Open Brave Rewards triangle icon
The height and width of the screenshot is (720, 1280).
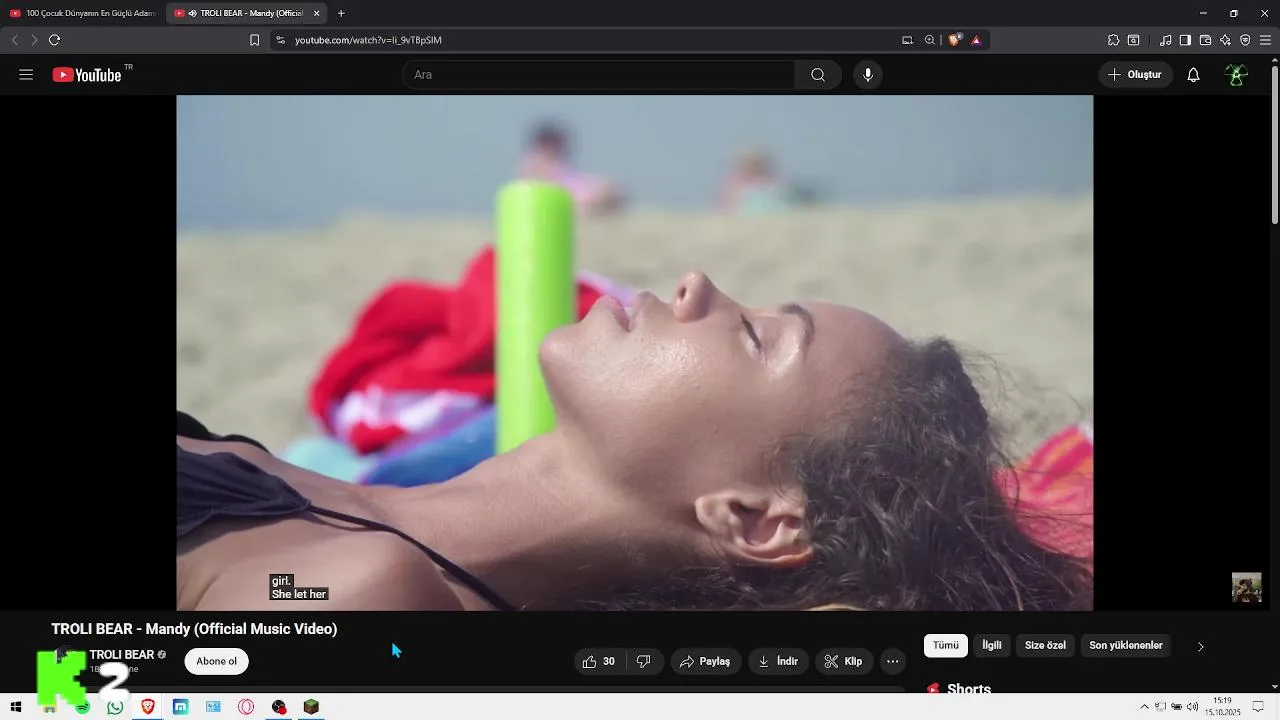tap(976, 40)
